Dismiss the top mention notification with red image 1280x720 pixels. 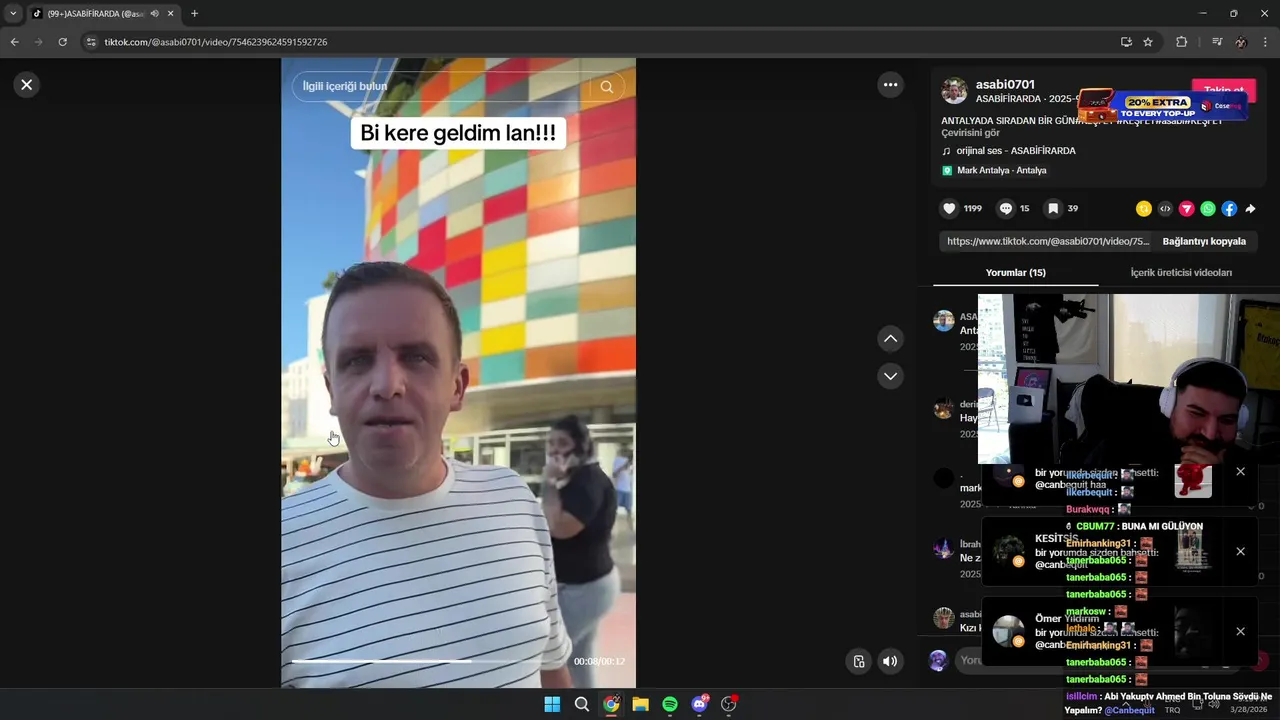[x=1240, y=471]
